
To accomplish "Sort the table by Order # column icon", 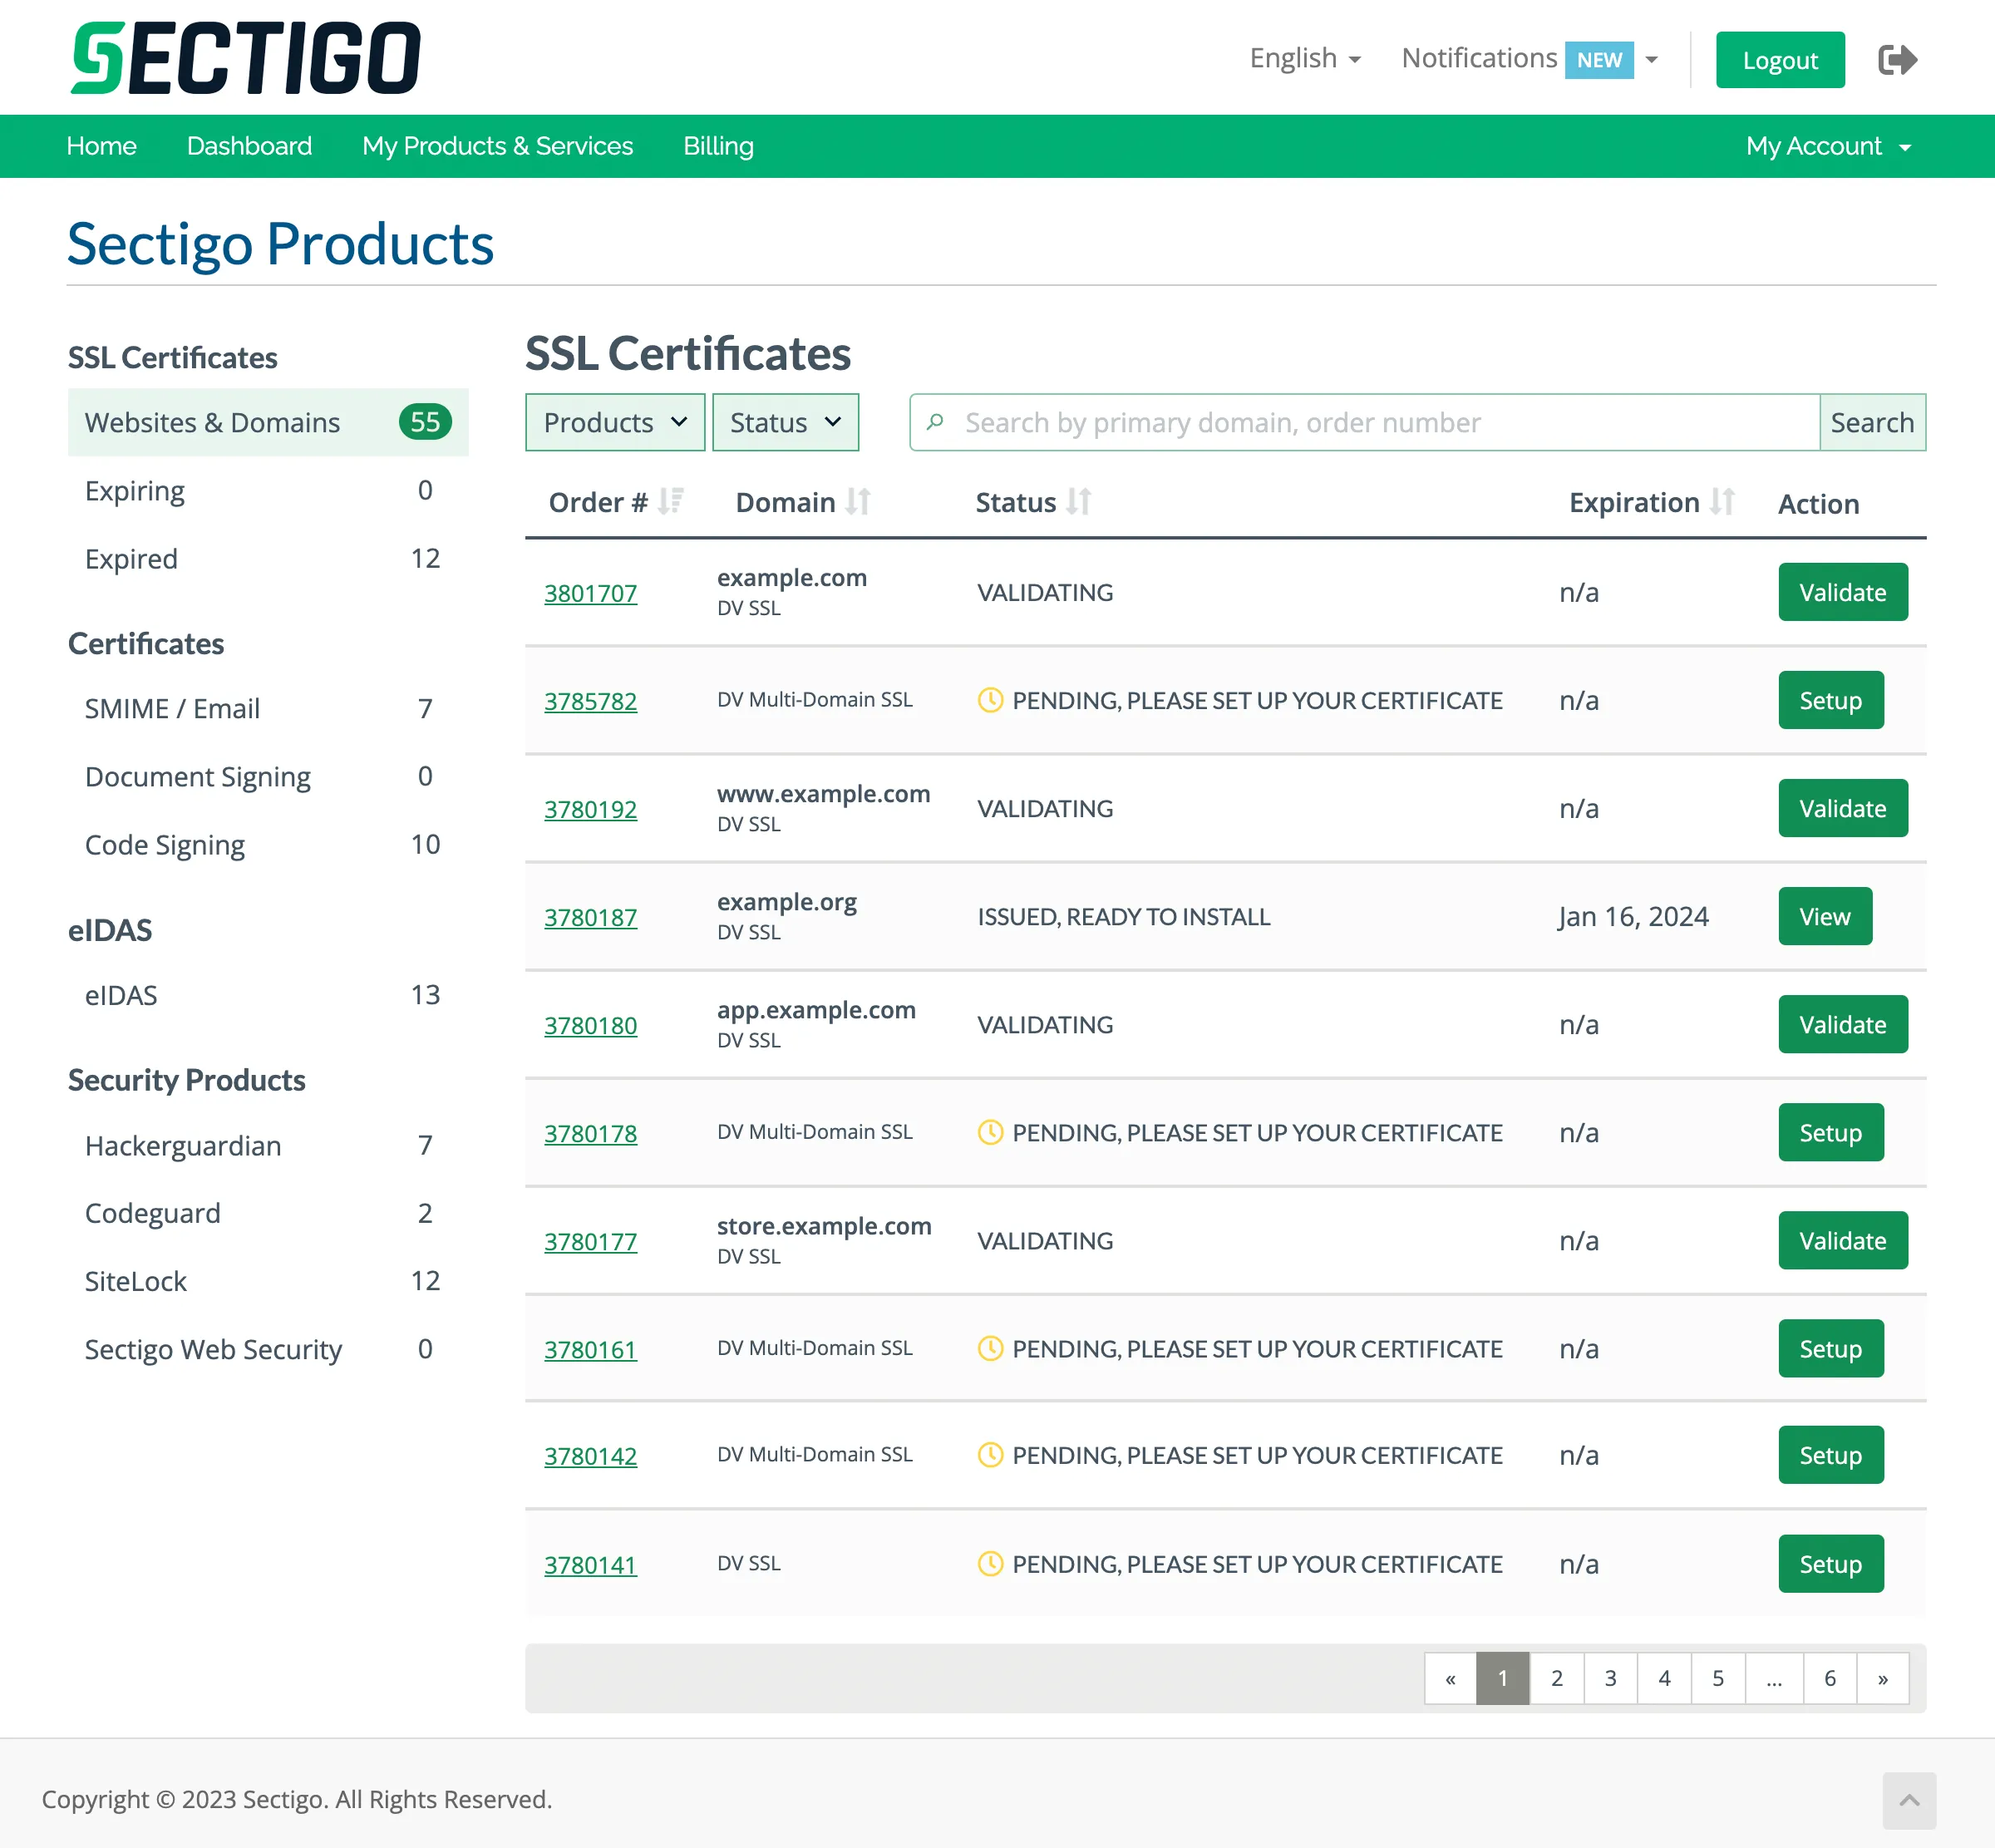I will click(671, 501).
